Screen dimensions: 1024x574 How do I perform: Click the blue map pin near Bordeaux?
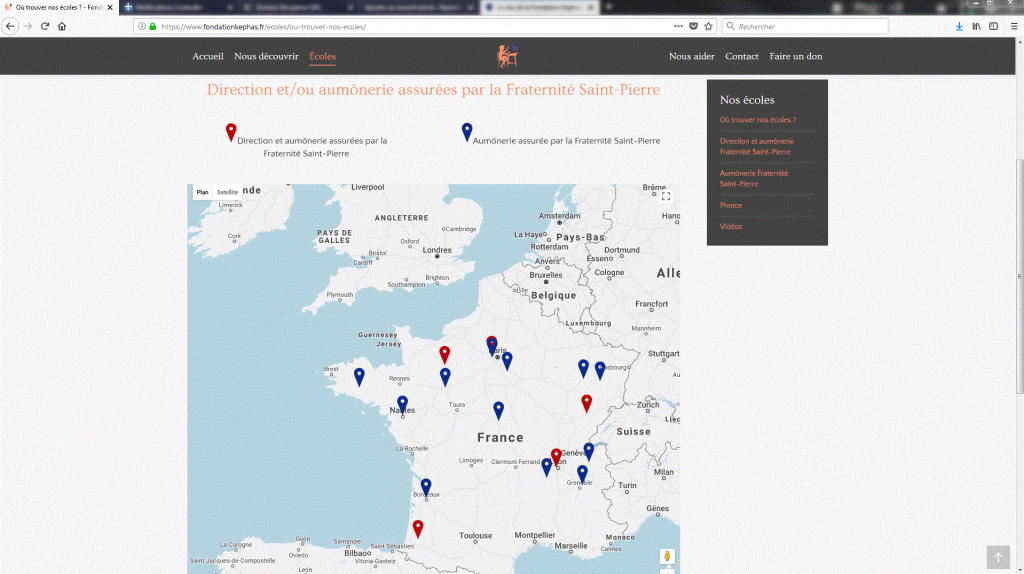click(x=426, y=487)
